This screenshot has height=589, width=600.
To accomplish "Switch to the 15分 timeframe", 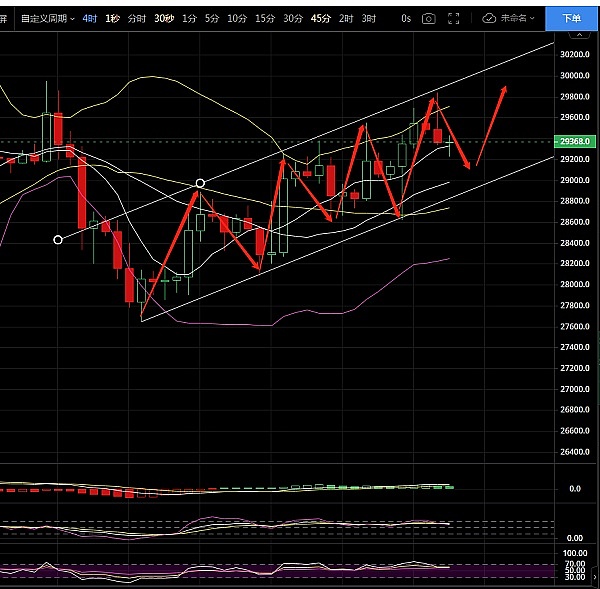I will tap(265, 18).
